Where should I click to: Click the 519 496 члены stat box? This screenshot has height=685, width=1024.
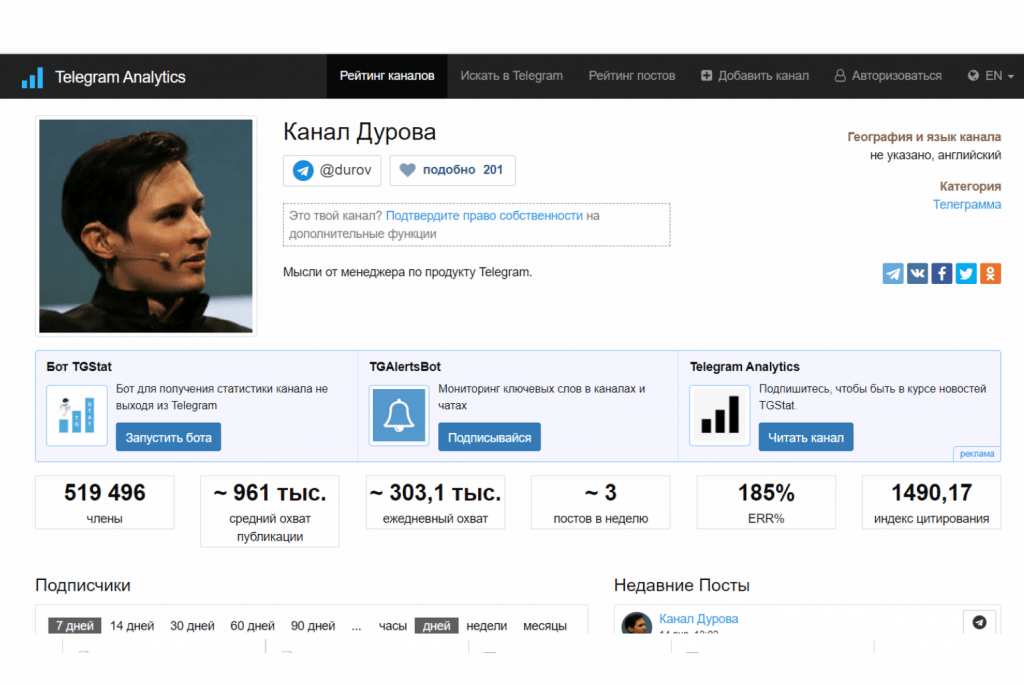(x=104, y=502)
